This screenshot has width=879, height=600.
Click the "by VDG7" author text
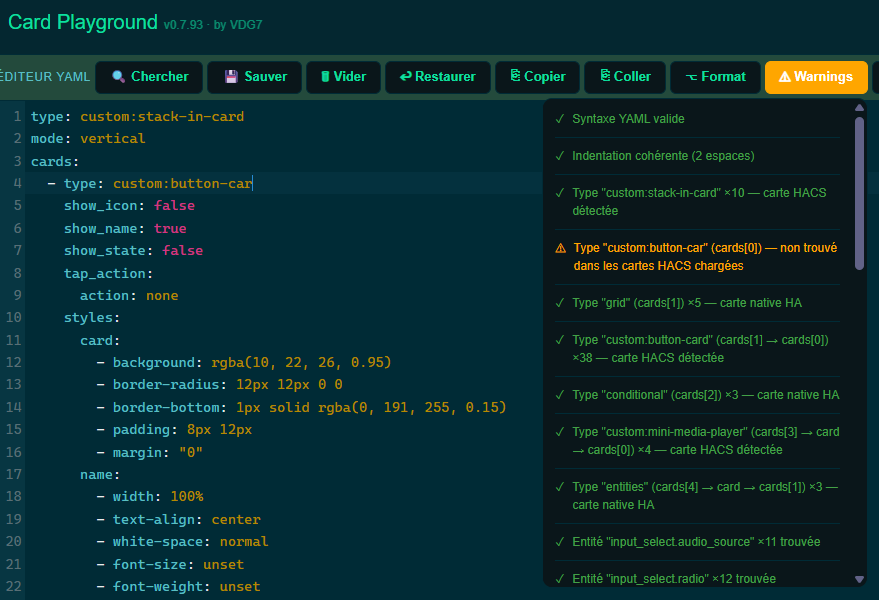(x=238, y=24)
